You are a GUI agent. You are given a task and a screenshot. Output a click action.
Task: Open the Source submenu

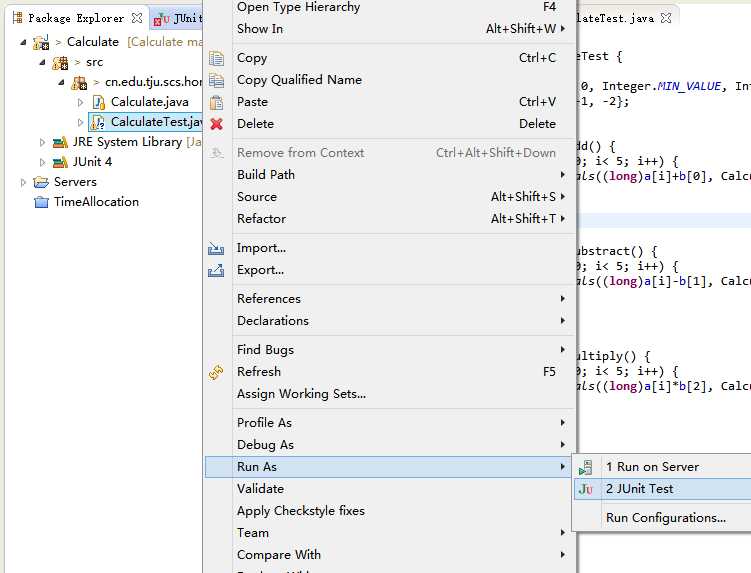pos(390,197)
